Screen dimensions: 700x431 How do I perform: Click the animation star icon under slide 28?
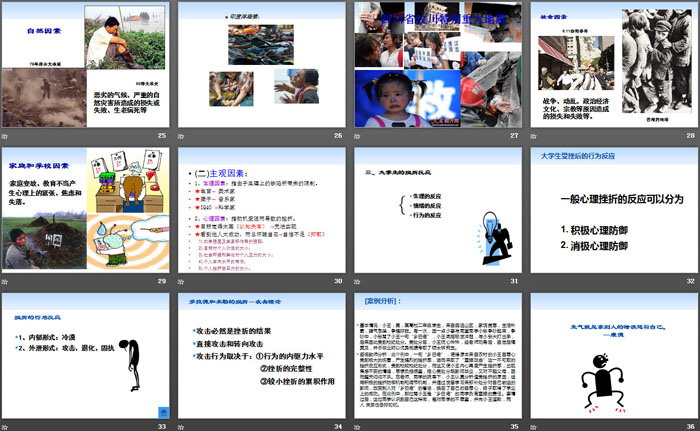[x=533, y=136]
